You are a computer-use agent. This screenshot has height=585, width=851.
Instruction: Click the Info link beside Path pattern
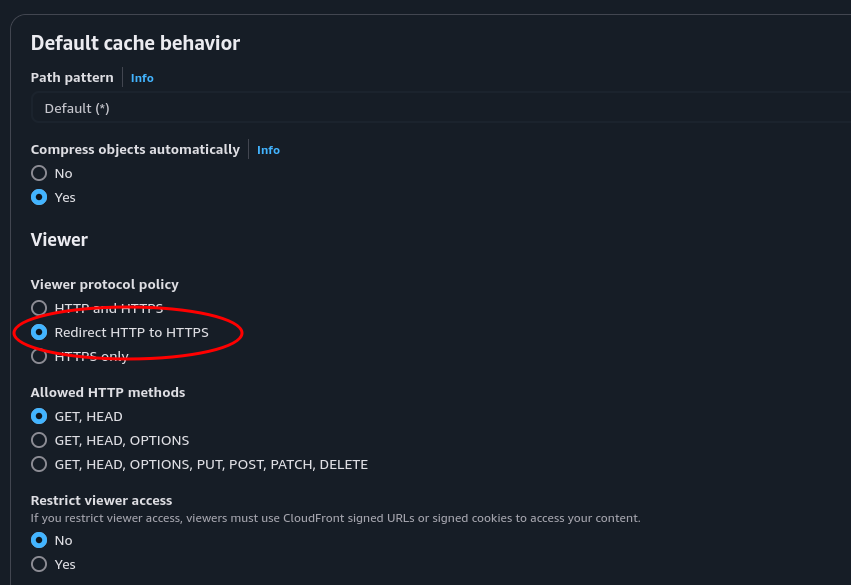point(142,78)
